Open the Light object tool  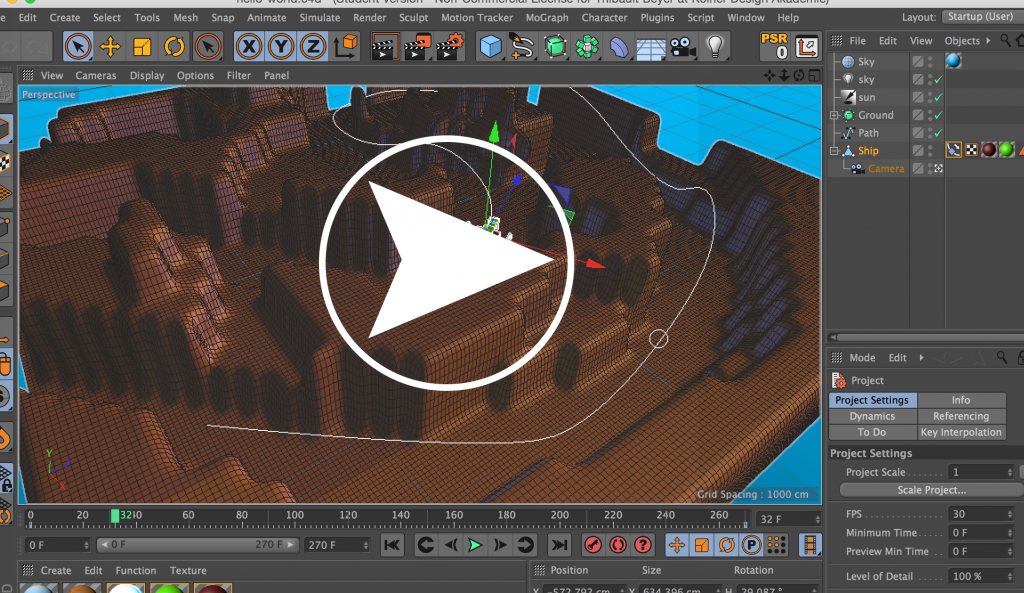(715, 47)
